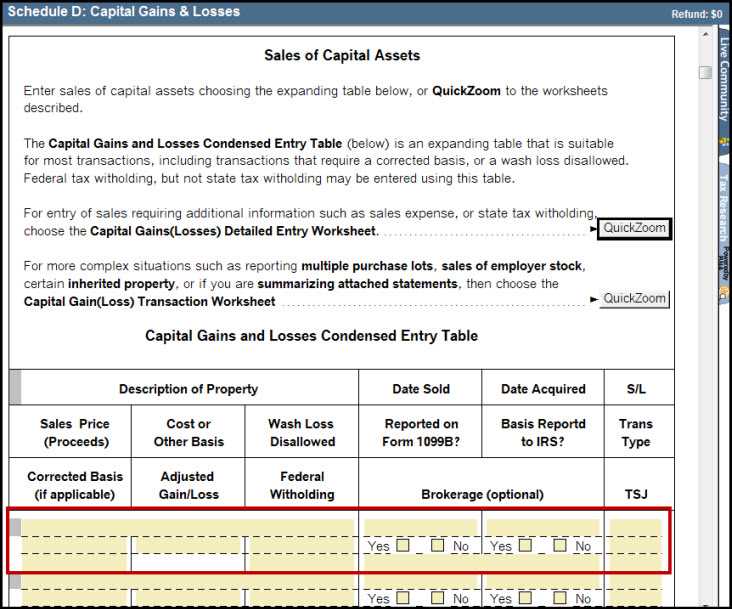Click the vertical scrollbar thumb
The height and width of the screenshot is (609, 732).
click(705, 73)
